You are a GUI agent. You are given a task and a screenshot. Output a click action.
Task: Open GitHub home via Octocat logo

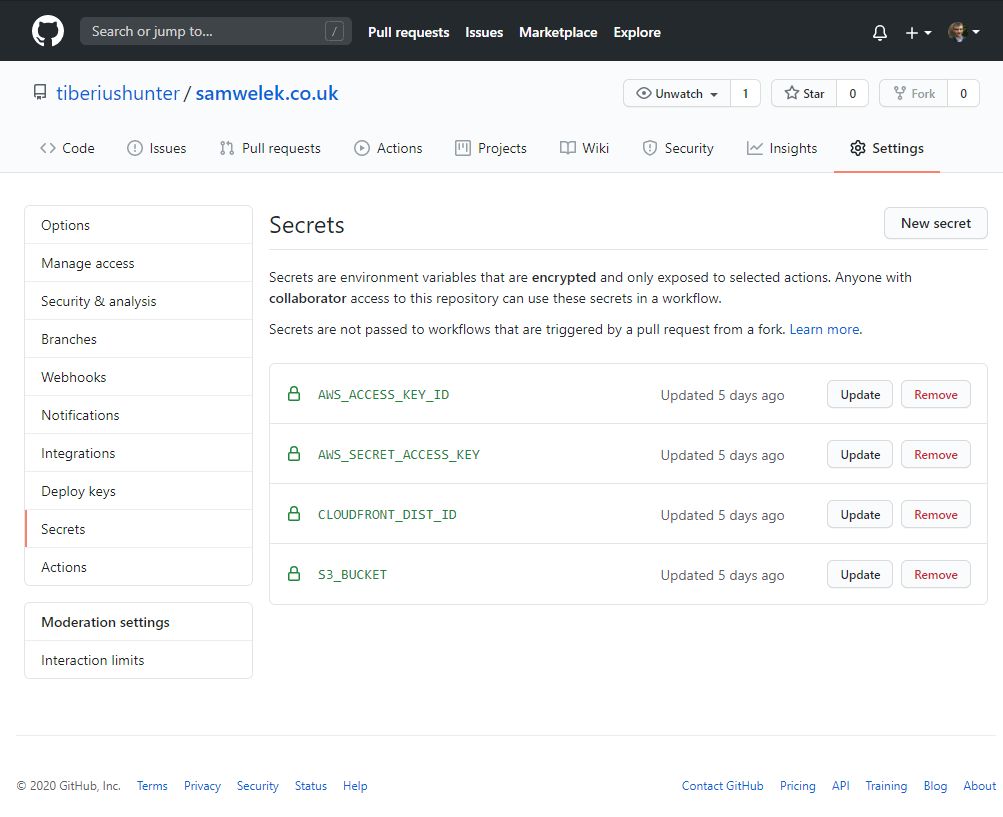(48, 31)
